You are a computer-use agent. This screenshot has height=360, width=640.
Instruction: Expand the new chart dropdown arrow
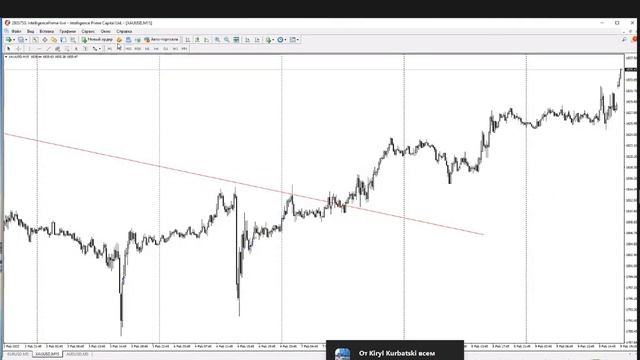(x=14, y=40)
